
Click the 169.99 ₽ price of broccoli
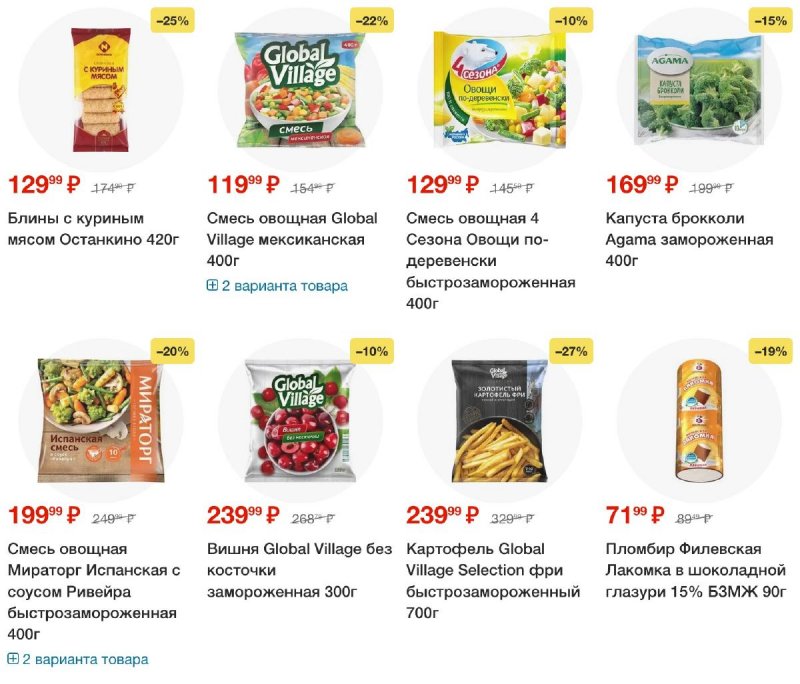click(642, 184)
